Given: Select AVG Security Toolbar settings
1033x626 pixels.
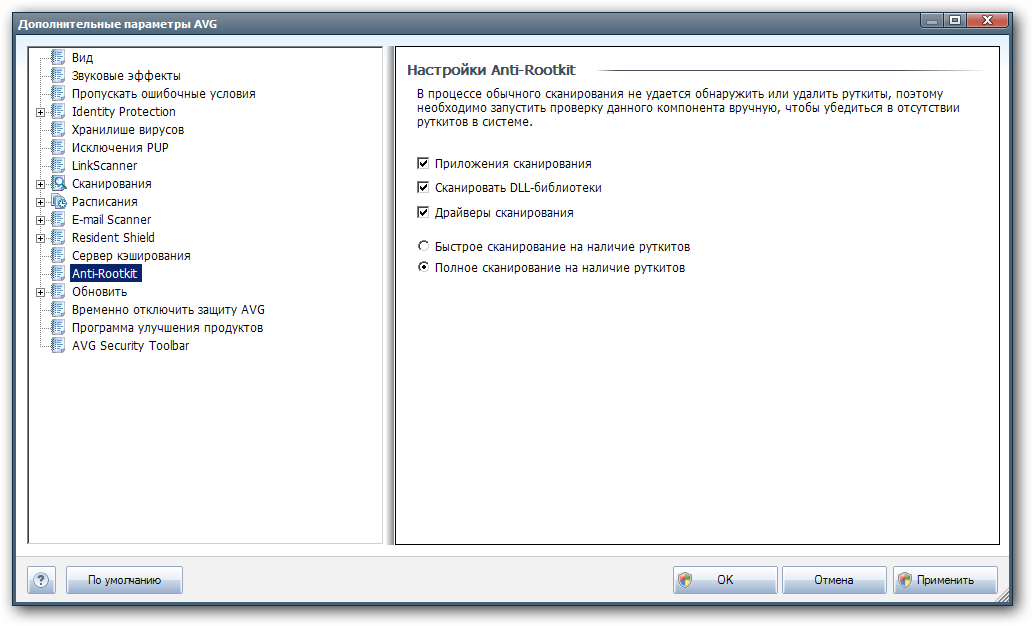Looking at the screenshot, I should 130,345.
